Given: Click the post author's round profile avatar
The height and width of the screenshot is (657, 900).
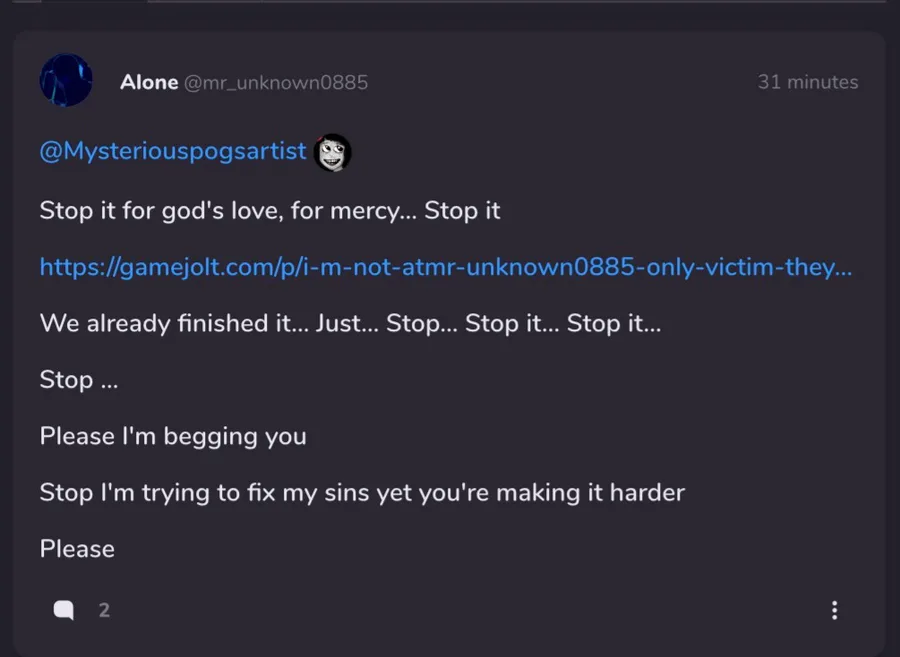Looking at the screenshot, I should [66, 81].
